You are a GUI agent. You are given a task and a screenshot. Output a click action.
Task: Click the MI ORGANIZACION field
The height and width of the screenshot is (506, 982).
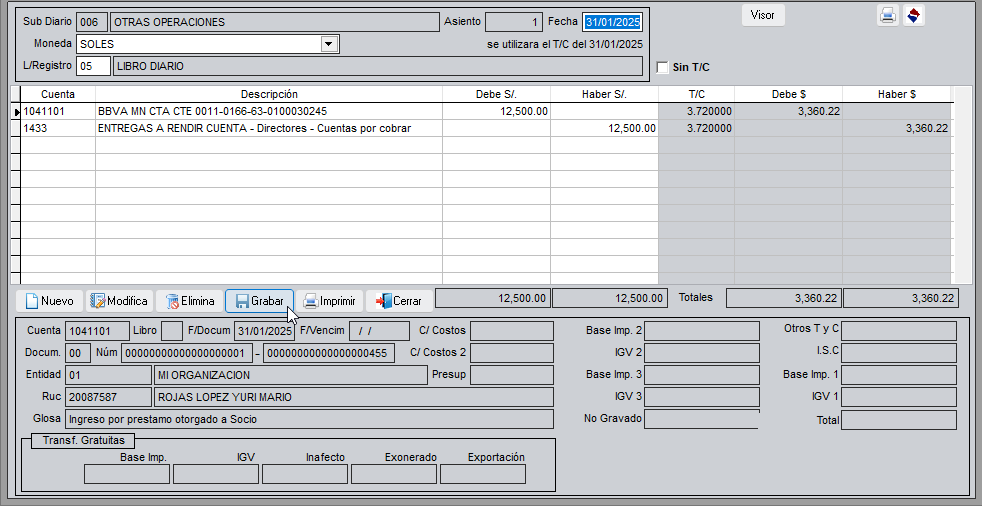291,375
